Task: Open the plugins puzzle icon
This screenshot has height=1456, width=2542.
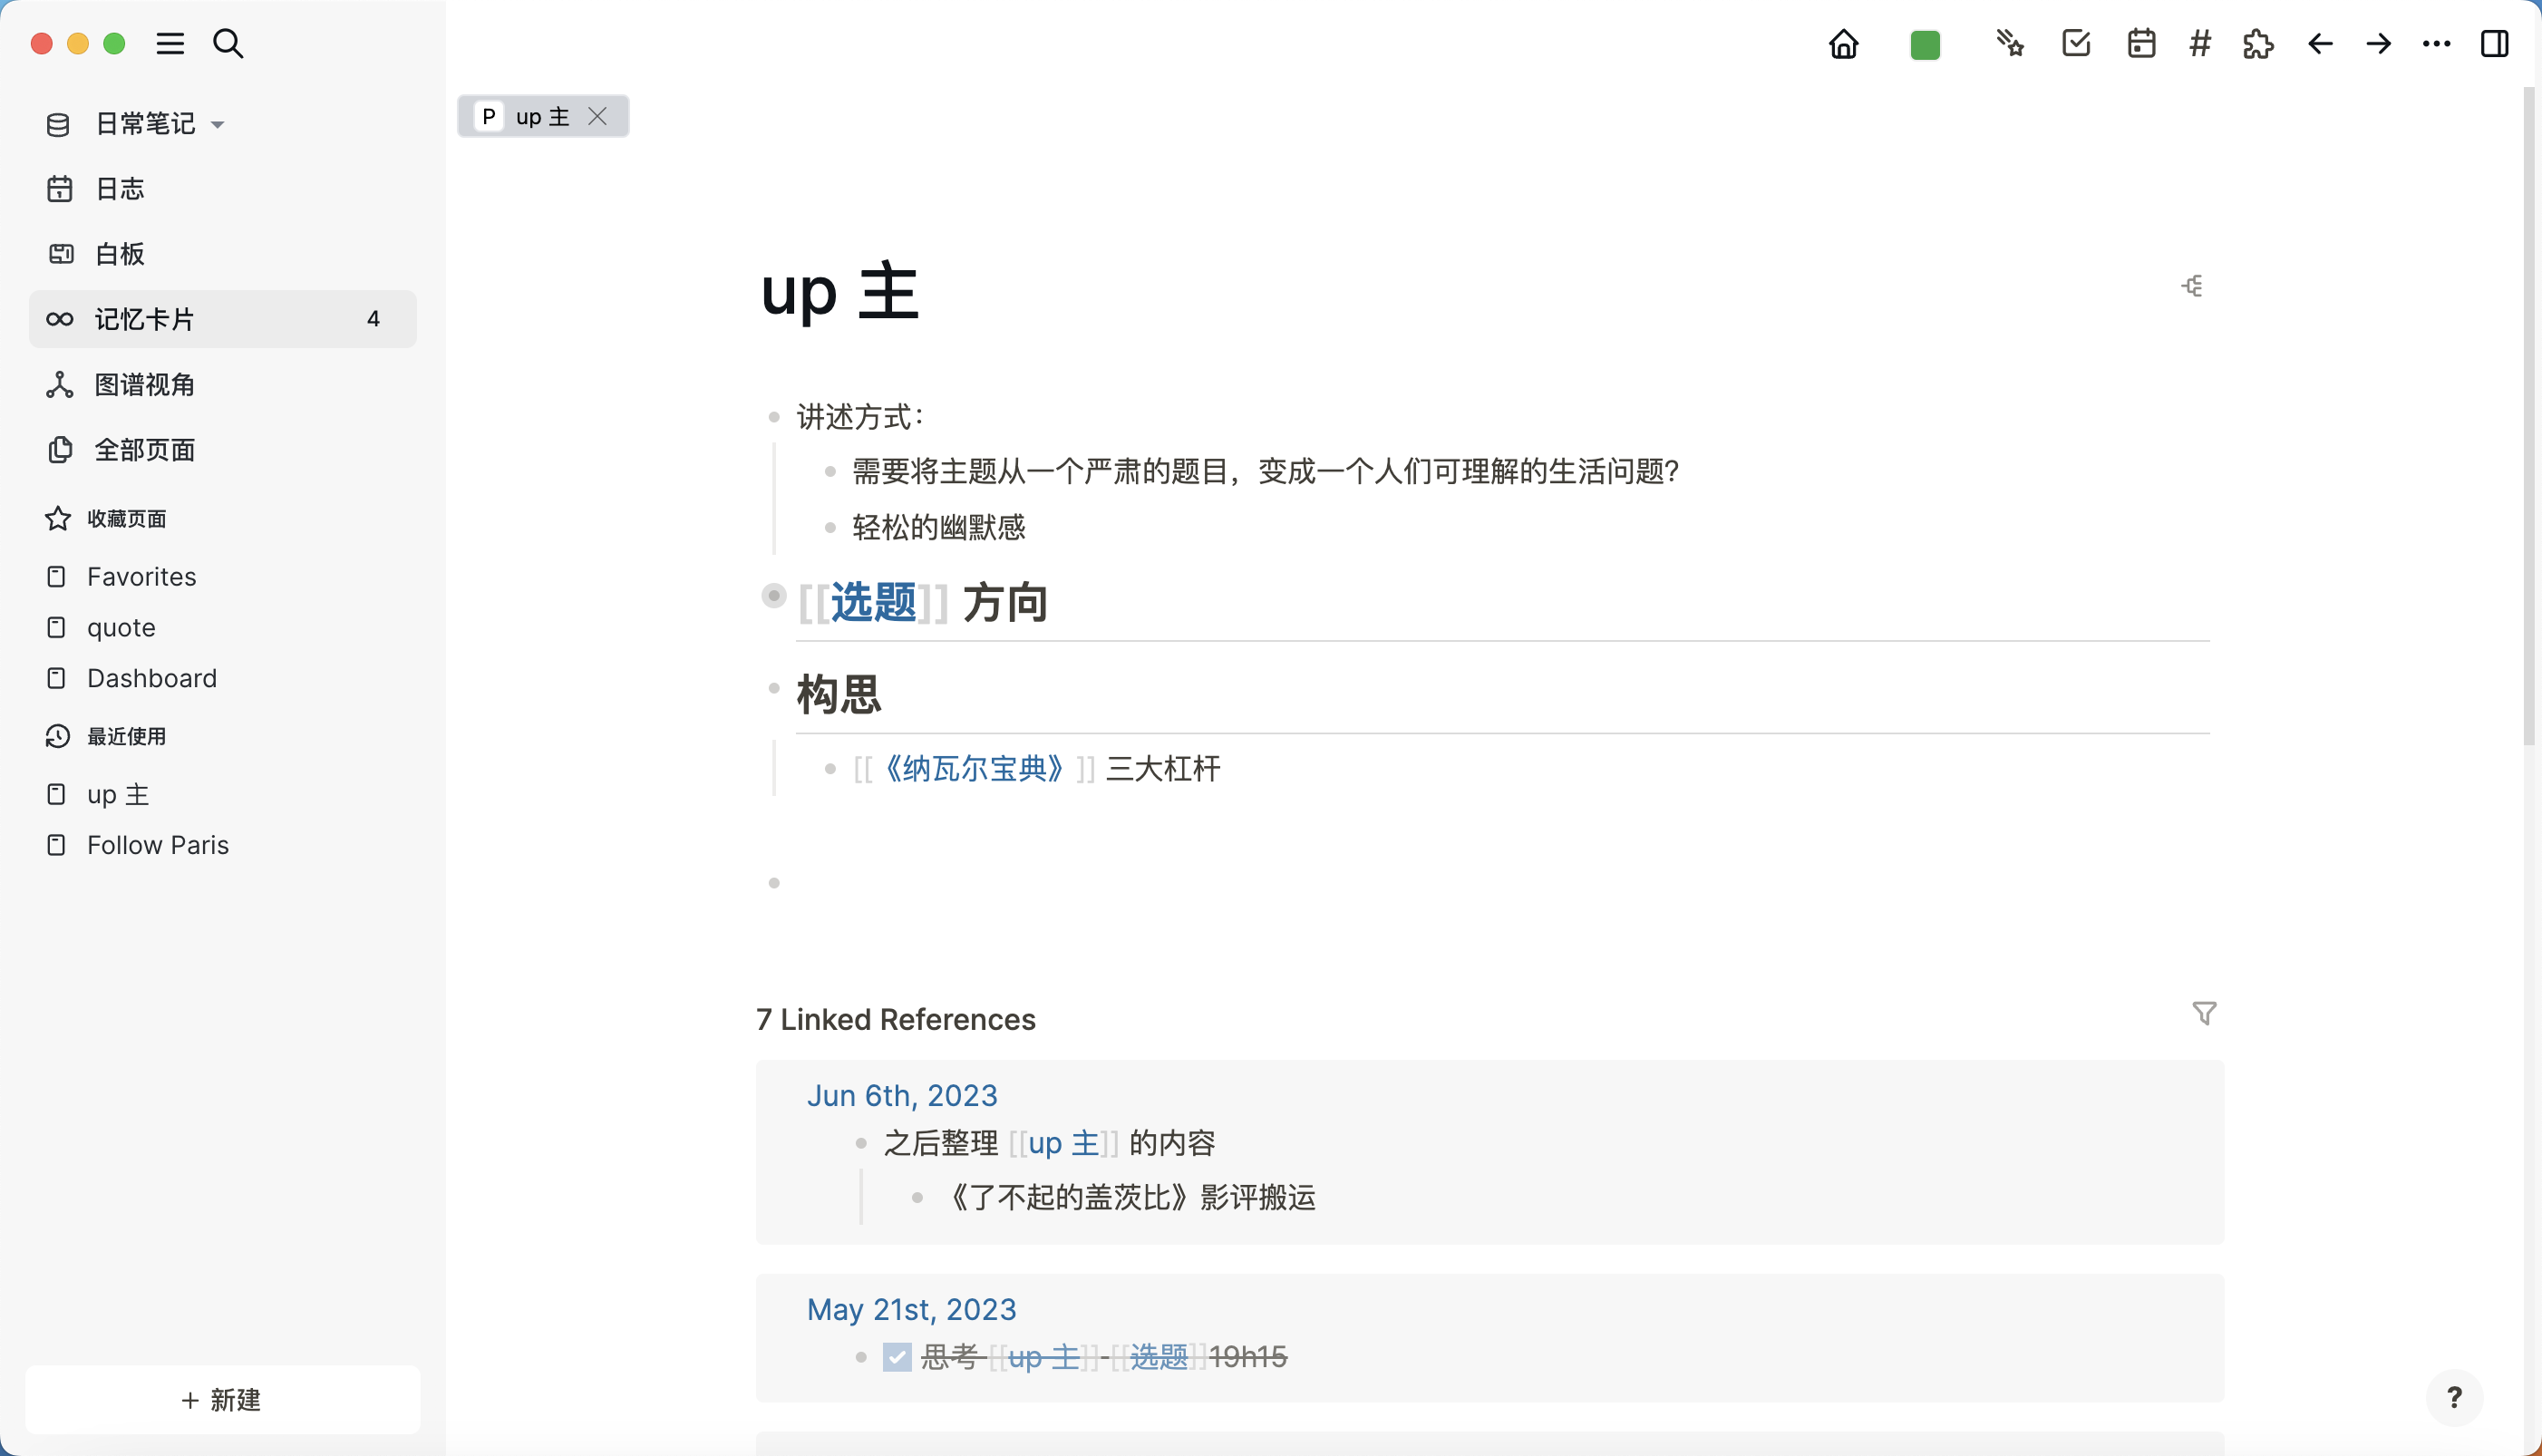Action: (2258, 44)
